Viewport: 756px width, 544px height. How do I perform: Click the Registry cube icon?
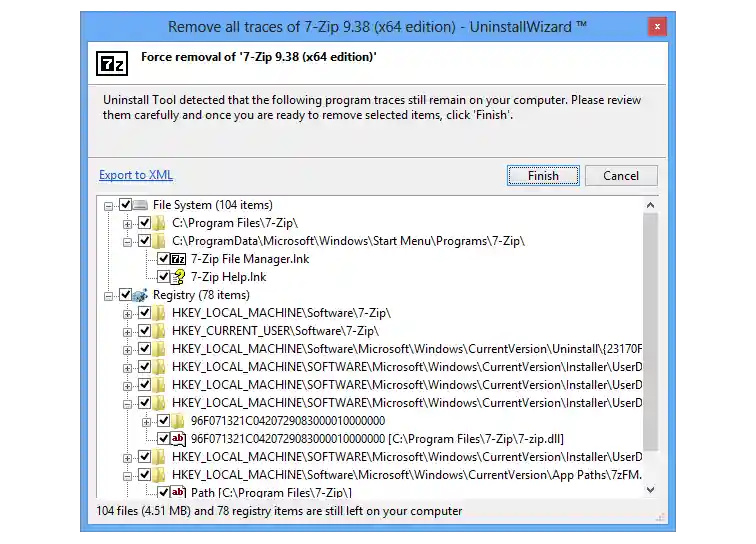click(141, 295)
